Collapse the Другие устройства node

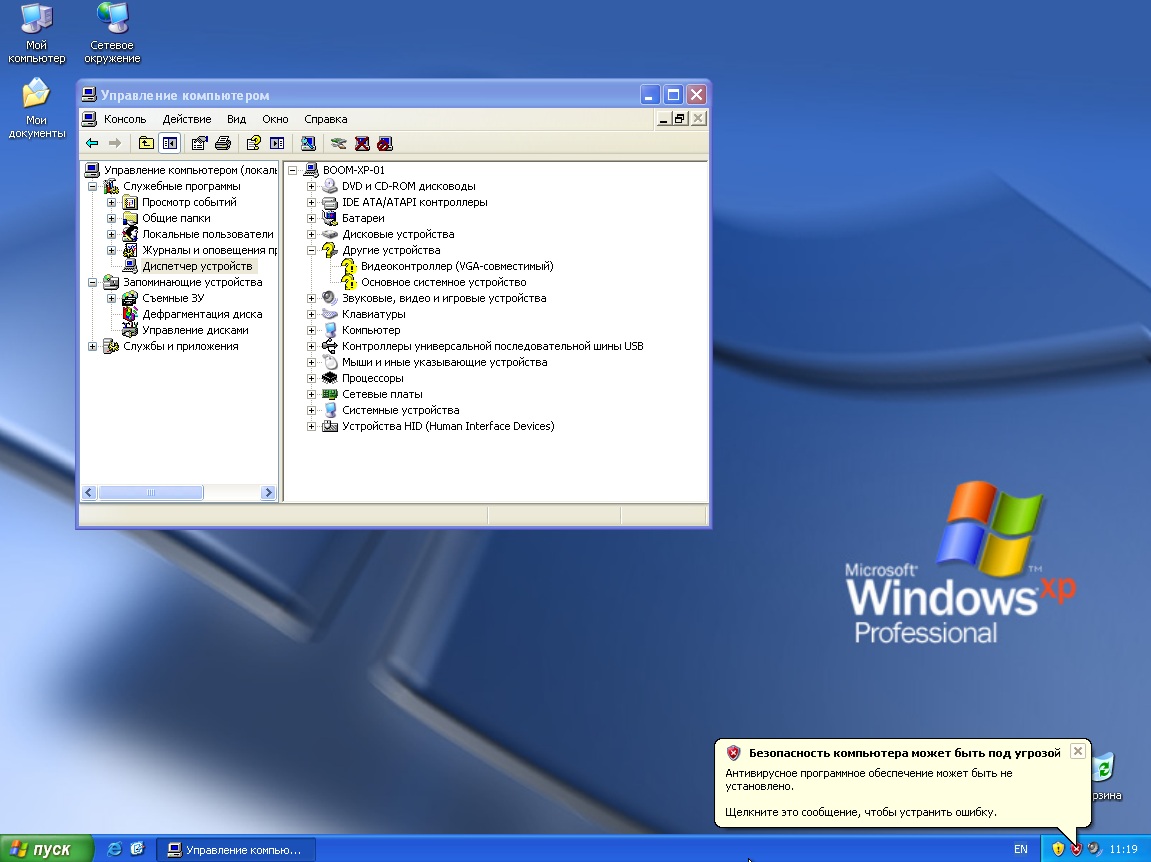tap(312, 250)
